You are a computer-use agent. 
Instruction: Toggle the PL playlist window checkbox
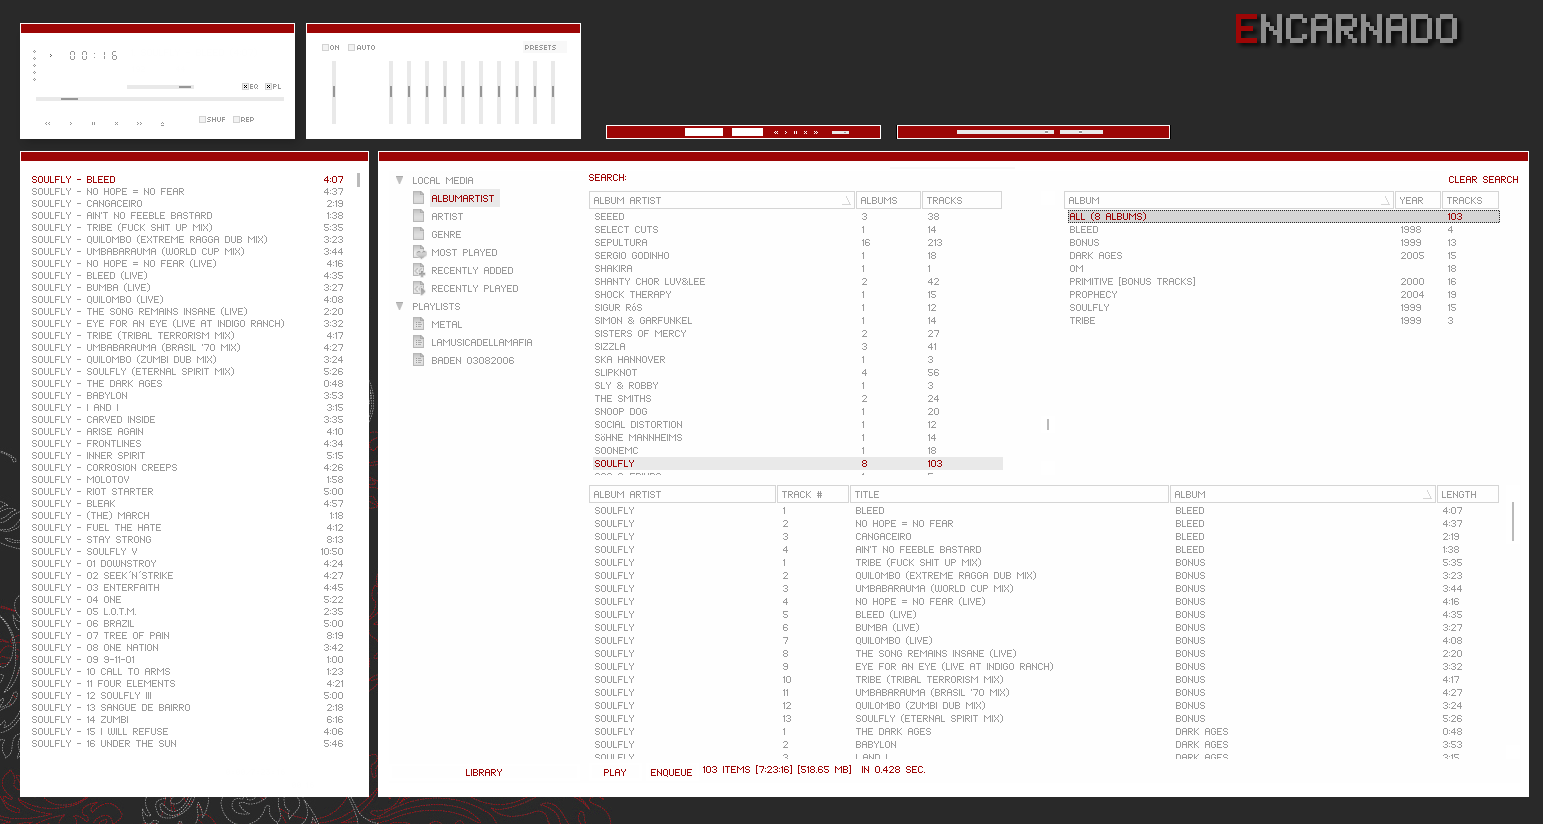click(268, 87)
